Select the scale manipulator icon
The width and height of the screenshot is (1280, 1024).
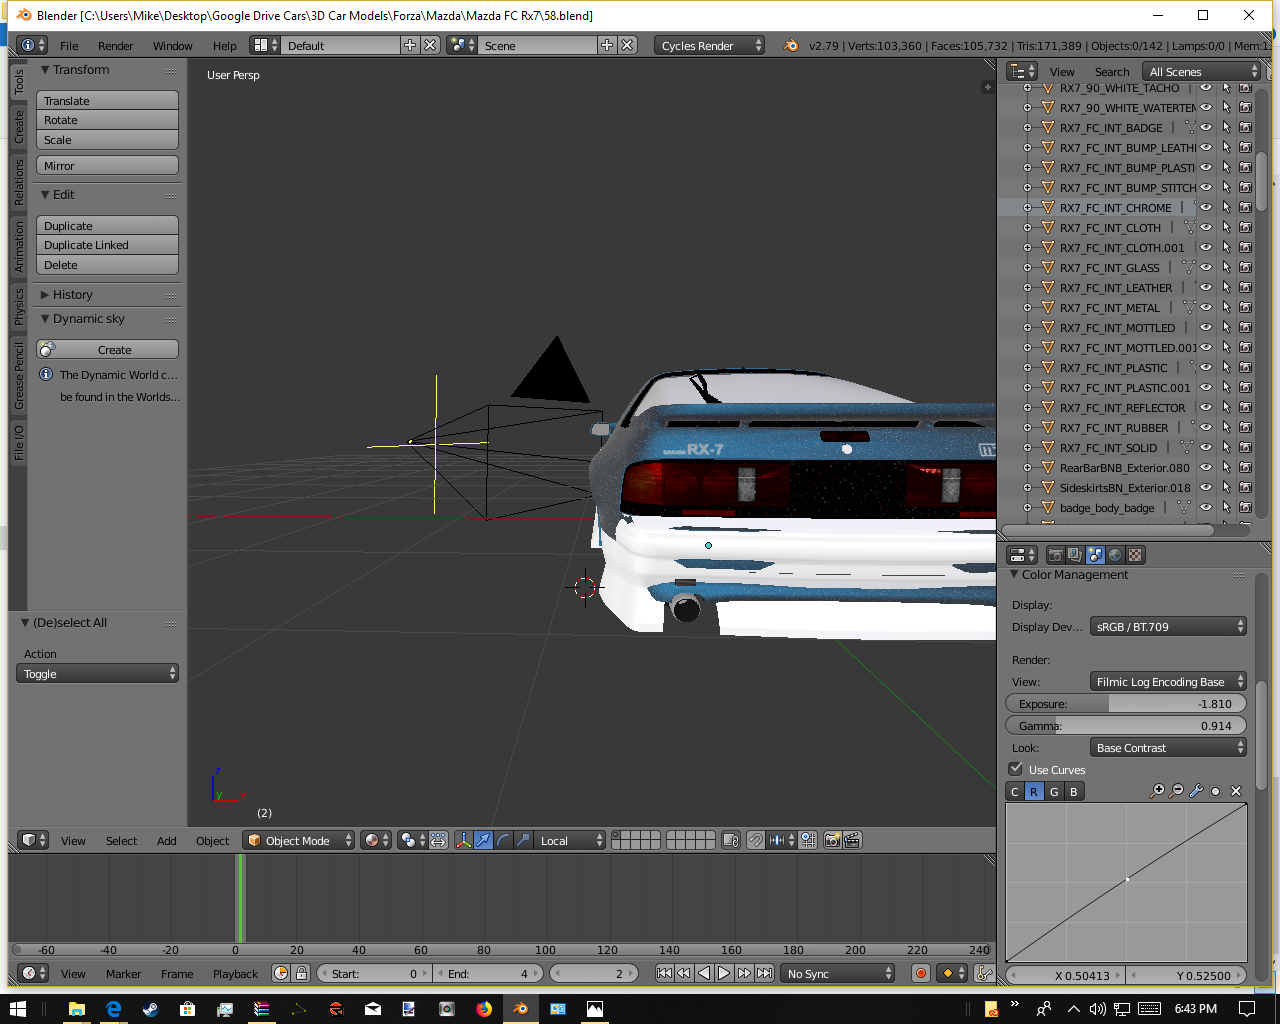coord(523,841)
